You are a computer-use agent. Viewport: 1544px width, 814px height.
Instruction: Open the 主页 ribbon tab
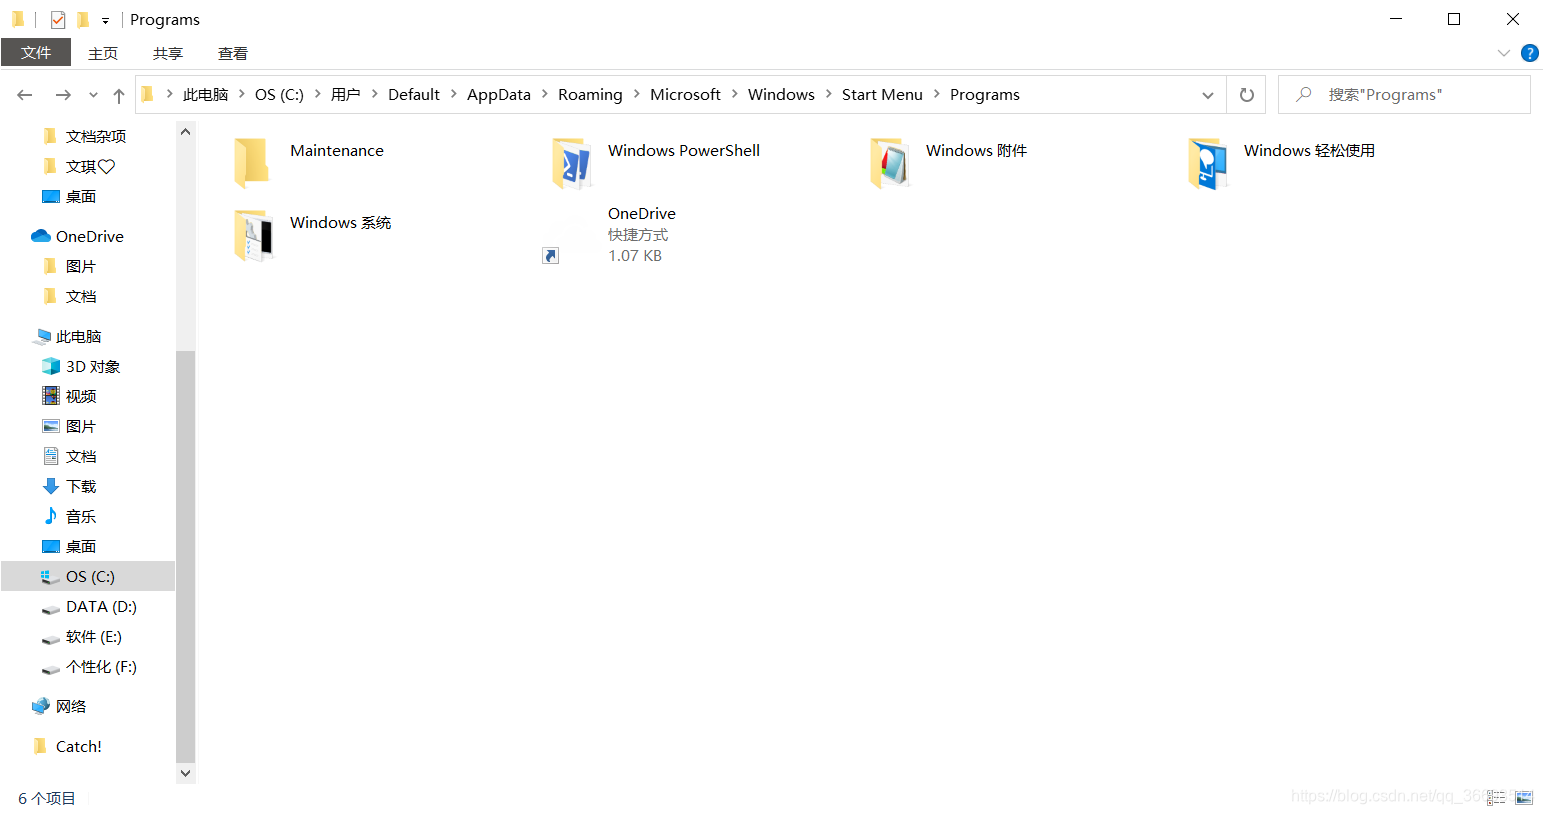tap(103, 53)
